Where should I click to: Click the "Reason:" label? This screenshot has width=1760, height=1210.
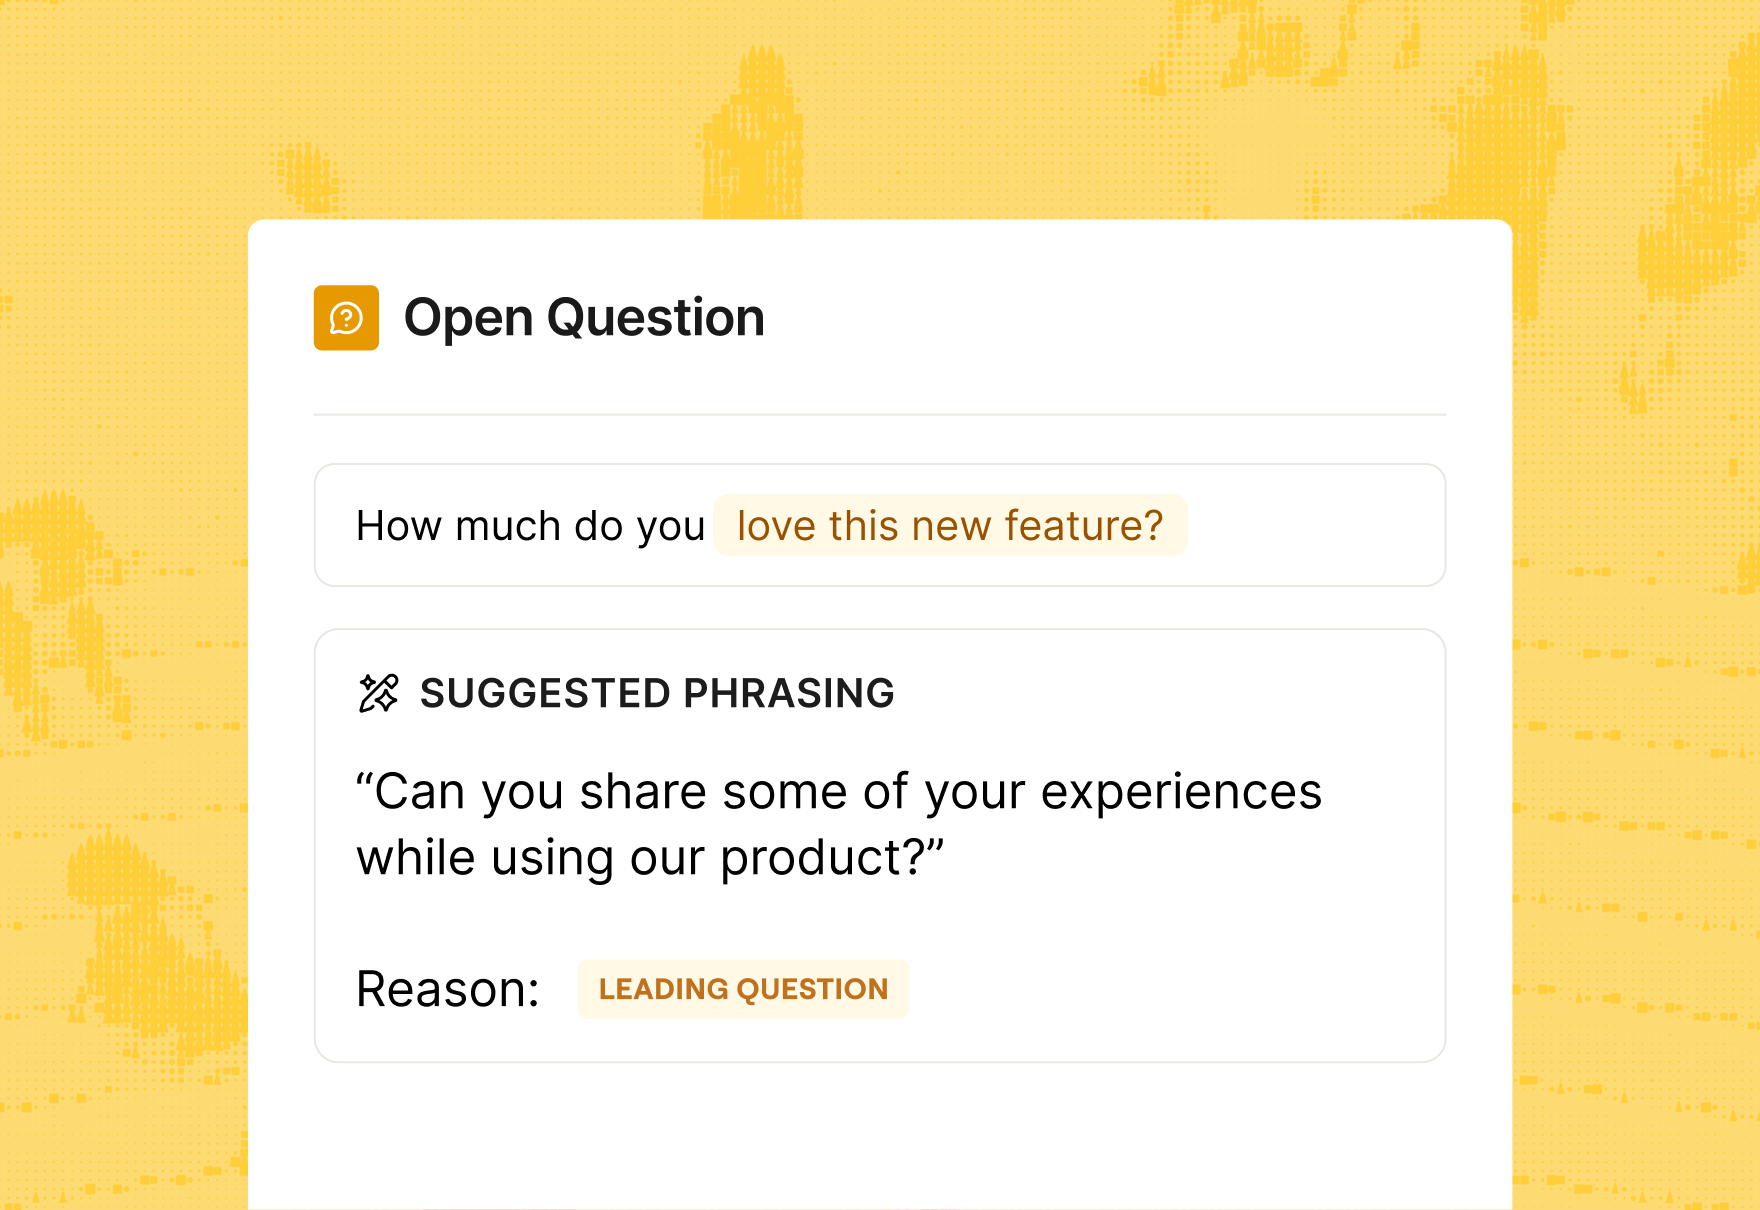point(448,989)
